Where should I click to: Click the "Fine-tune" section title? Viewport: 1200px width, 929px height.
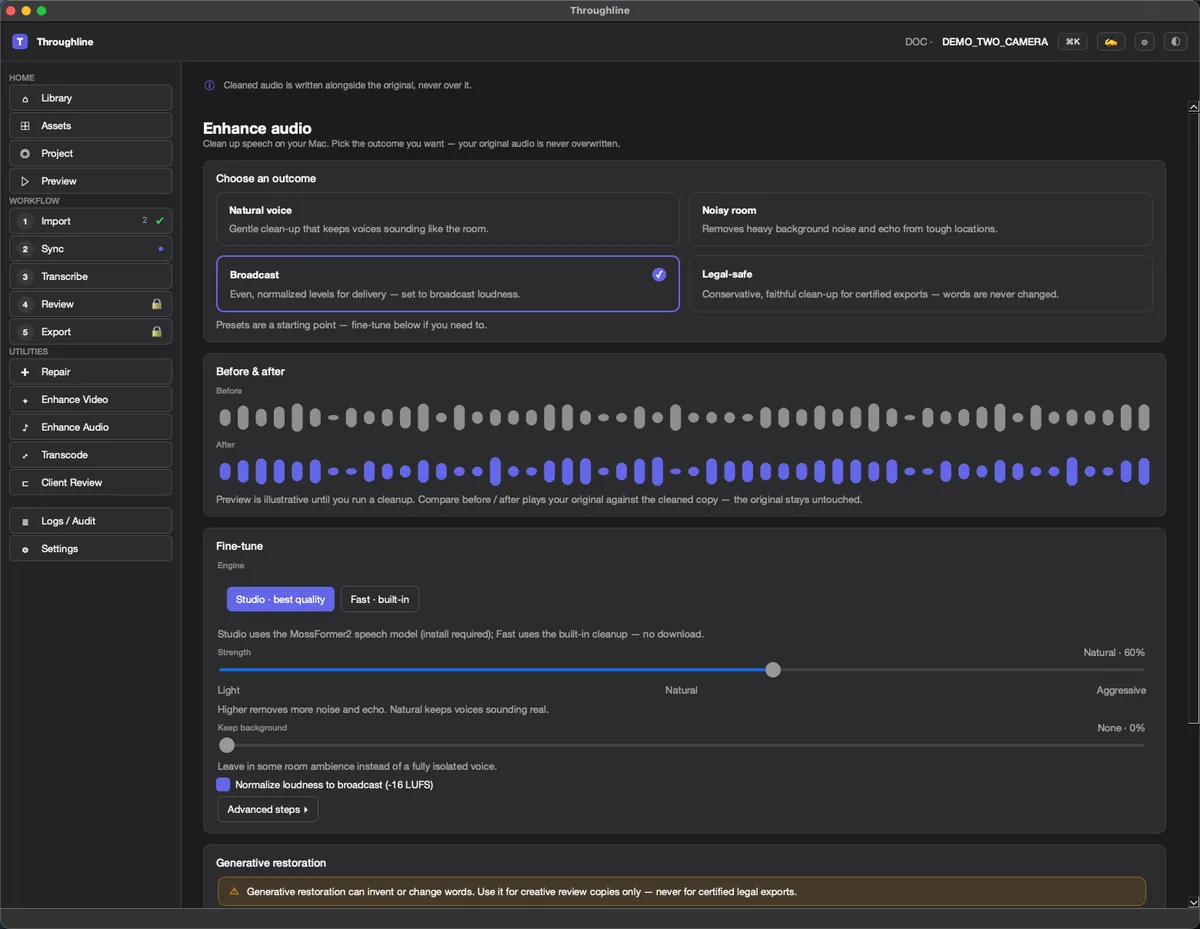click(x=240, y=546)
